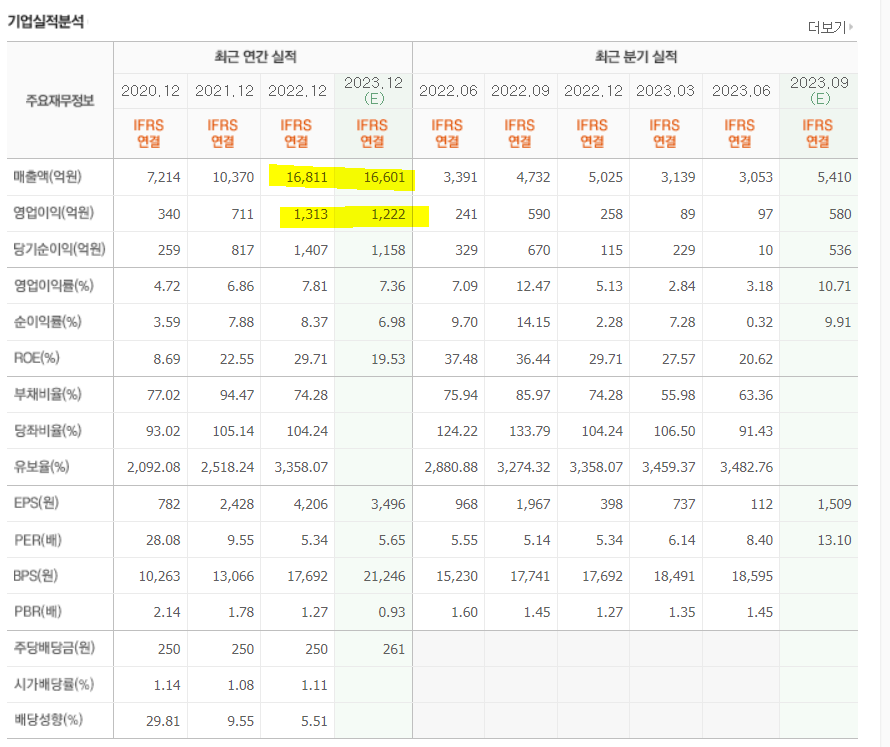
Task: Click the 배당성향(%) row label
Action: pyautogui.click(x=48, y=720)
